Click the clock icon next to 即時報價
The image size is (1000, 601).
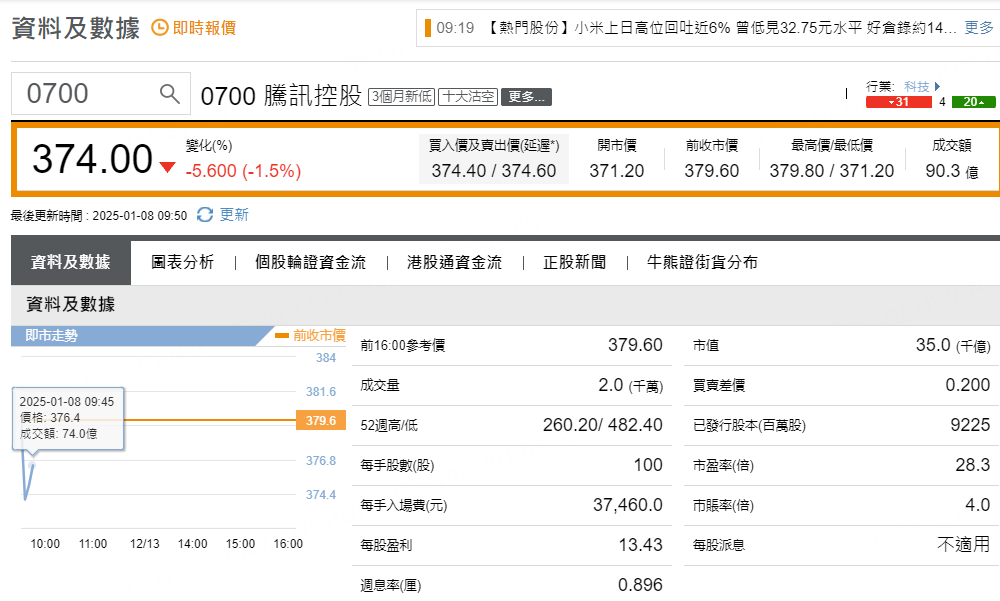click(x=159, y=27)
